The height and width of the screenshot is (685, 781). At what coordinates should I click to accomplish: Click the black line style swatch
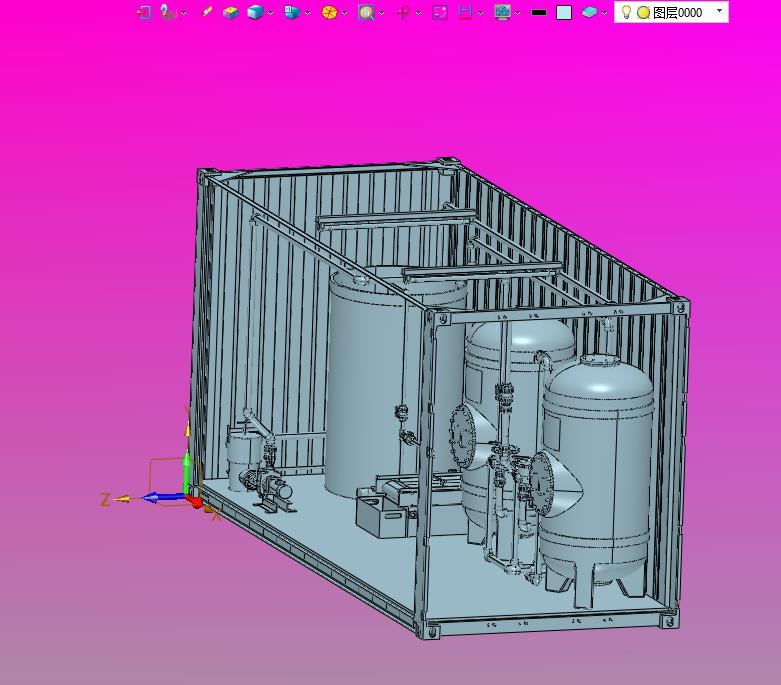tap(539, 12)
